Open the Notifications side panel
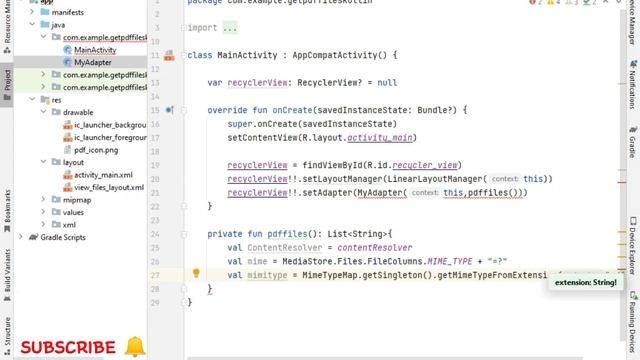640x360 pixels. (633, 85)
